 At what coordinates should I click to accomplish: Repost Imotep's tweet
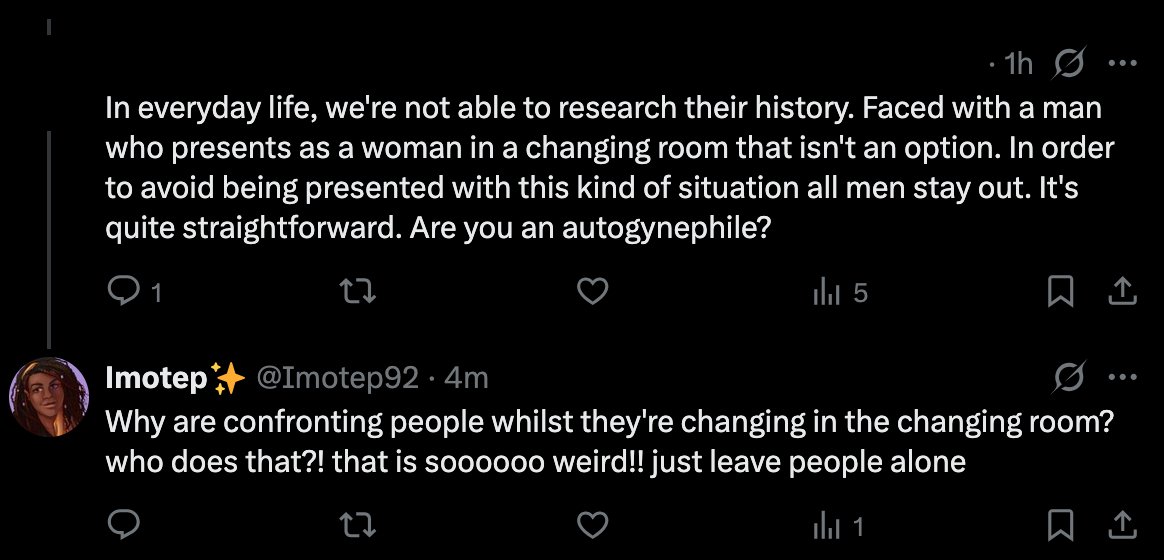[356, 523]
